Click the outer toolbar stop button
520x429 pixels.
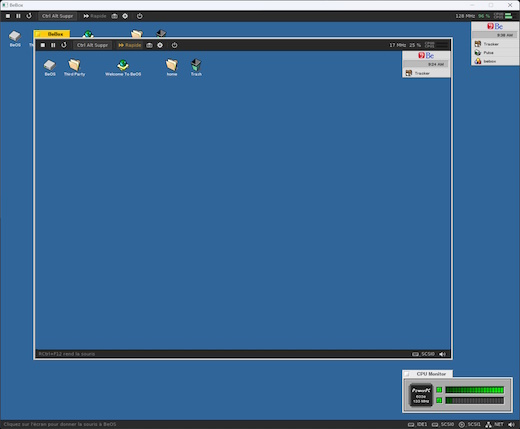click(x=8, y=16)
